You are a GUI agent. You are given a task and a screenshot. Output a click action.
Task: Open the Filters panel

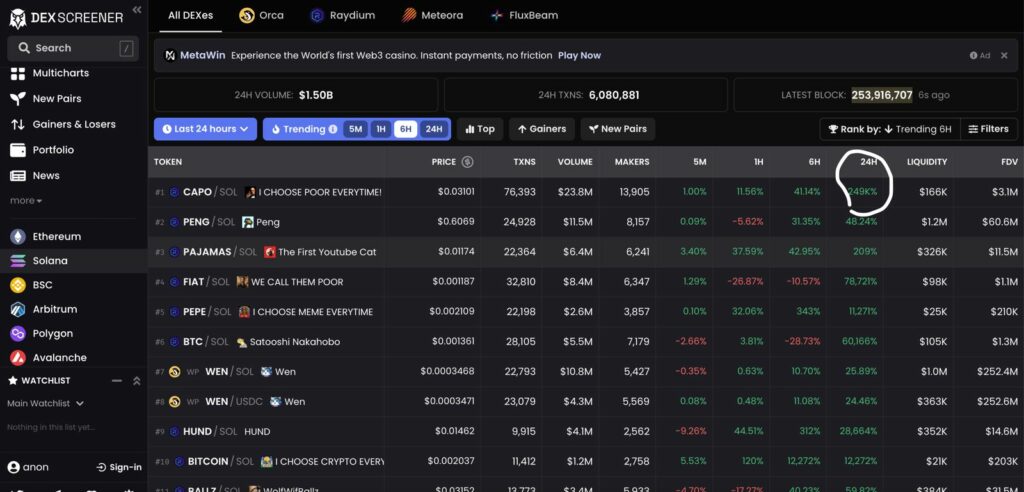(x=989, y=129)
